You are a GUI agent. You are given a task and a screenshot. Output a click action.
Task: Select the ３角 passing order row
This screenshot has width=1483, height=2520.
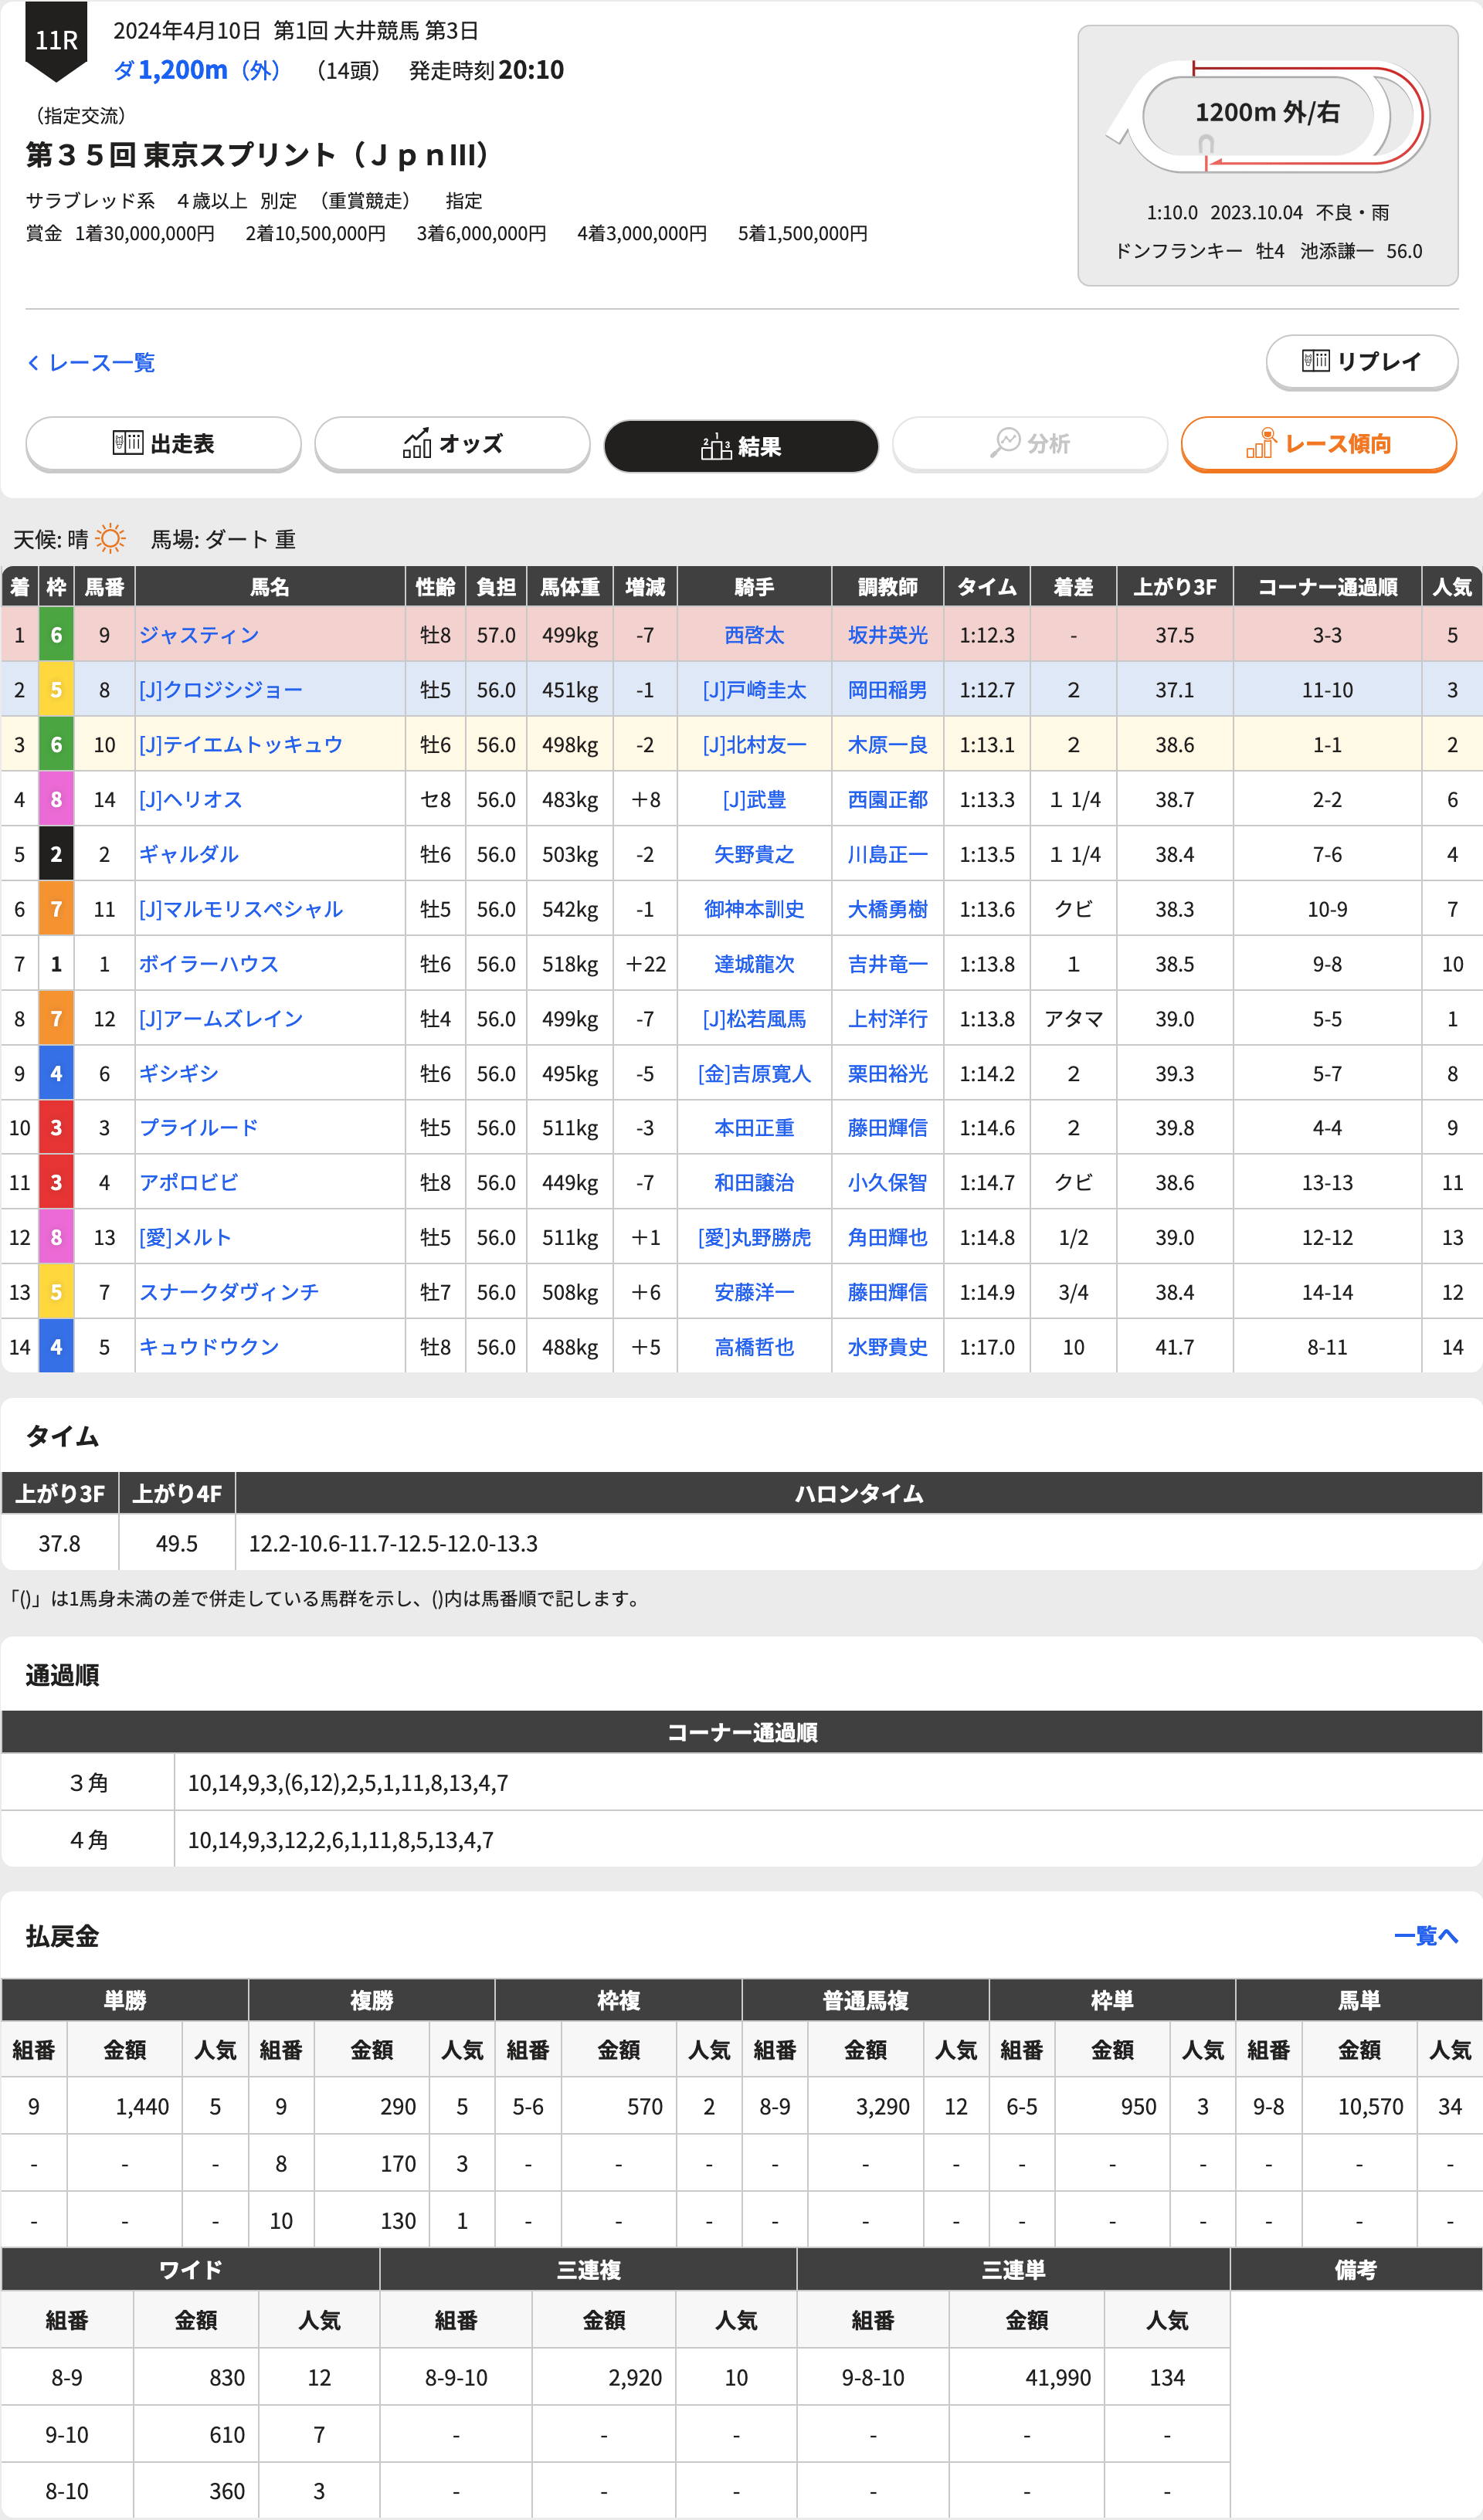pos(741,1782)
